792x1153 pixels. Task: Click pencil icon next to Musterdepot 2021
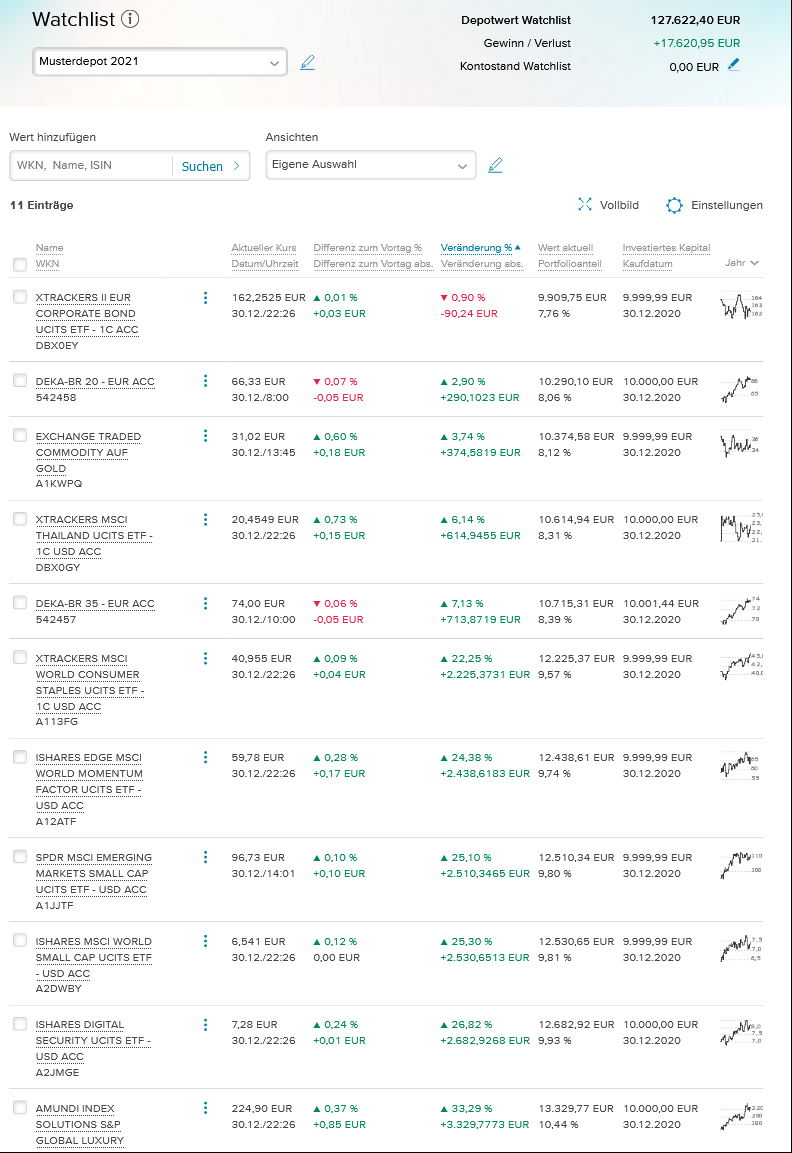pos(307,62)
